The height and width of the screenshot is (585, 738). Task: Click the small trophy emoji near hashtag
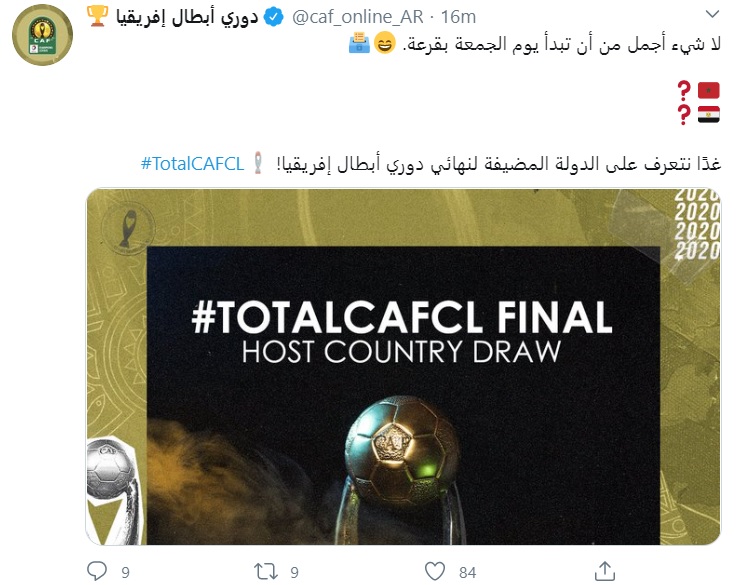[x=258, y=163]
